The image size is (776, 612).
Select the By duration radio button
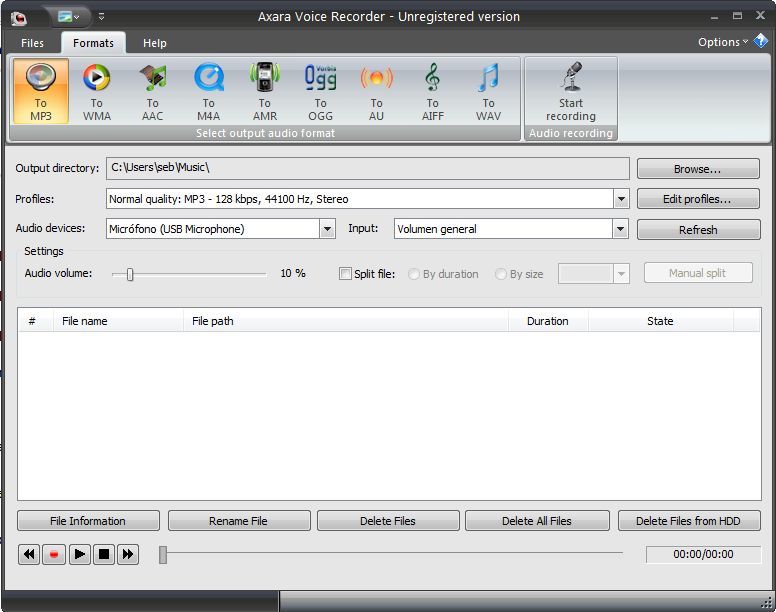(414, 274)
